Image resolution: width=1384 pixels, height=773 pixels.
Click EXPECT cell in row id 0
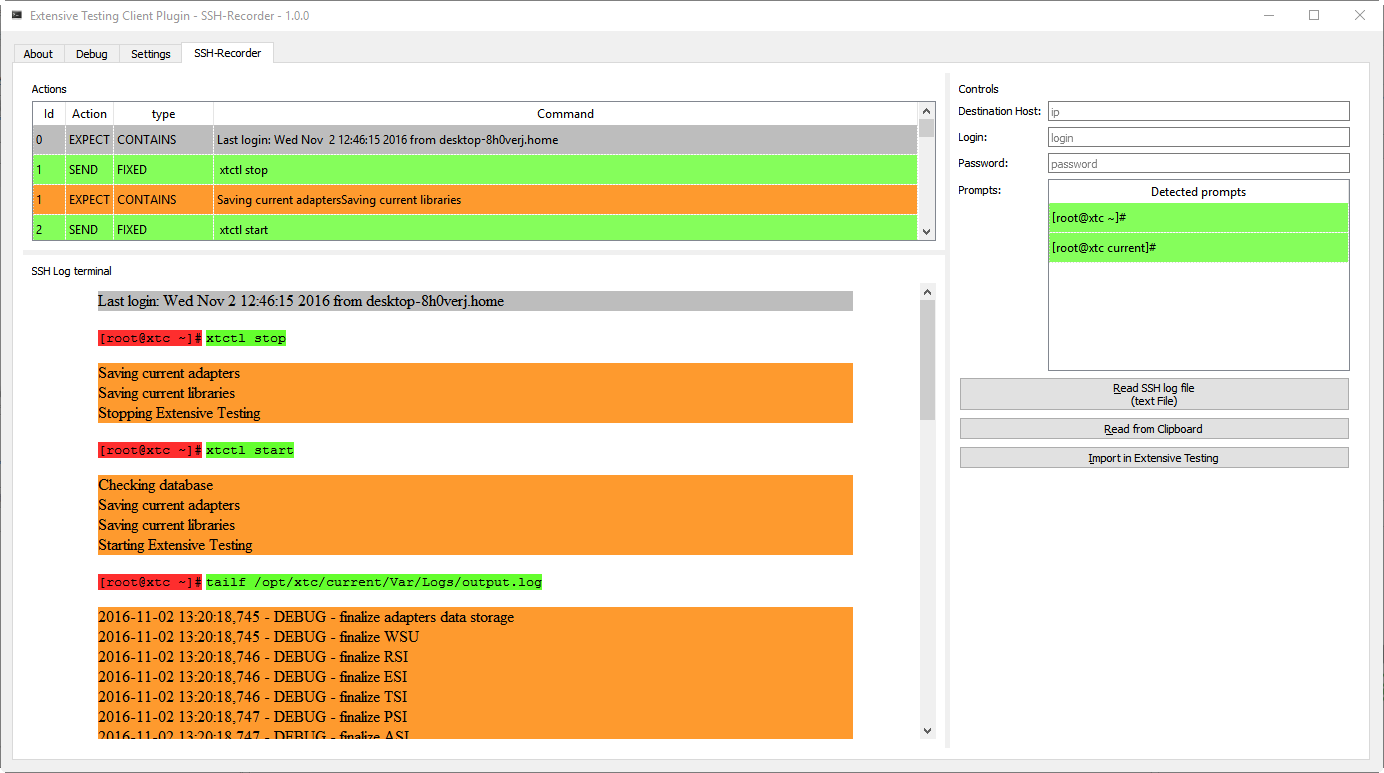point(89,140)
